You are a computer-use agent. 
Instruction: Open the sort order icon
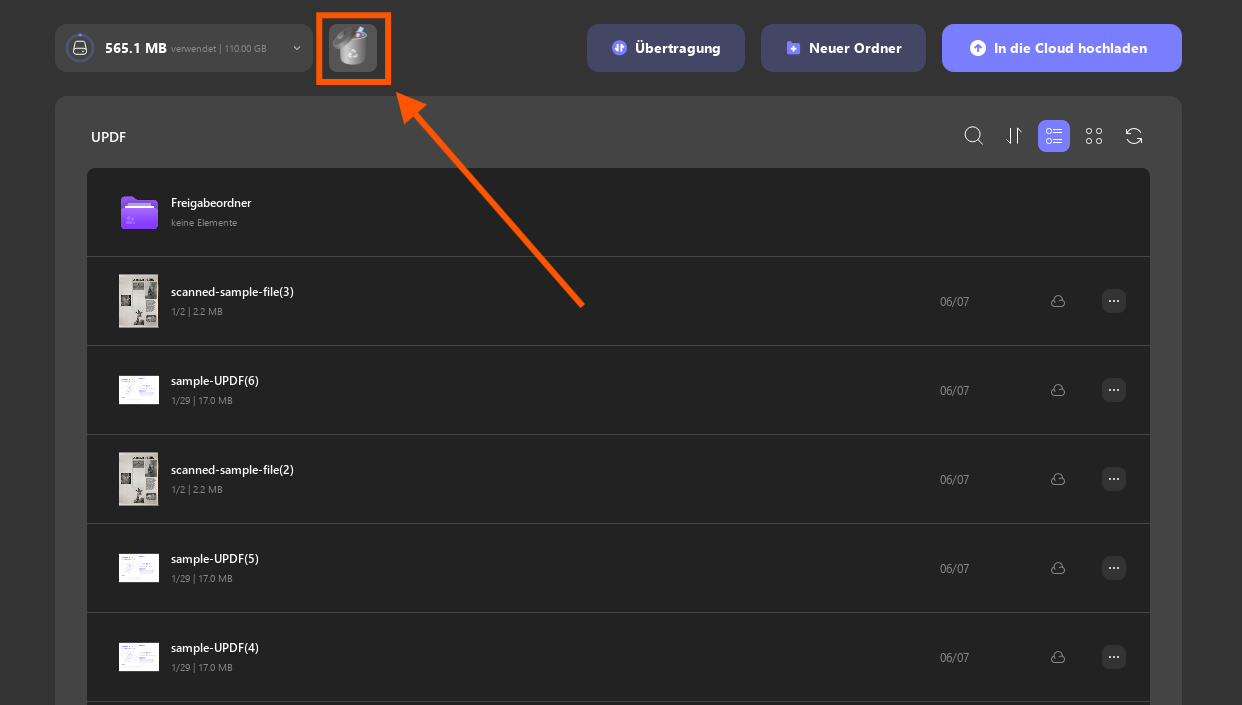point(1014,136)
